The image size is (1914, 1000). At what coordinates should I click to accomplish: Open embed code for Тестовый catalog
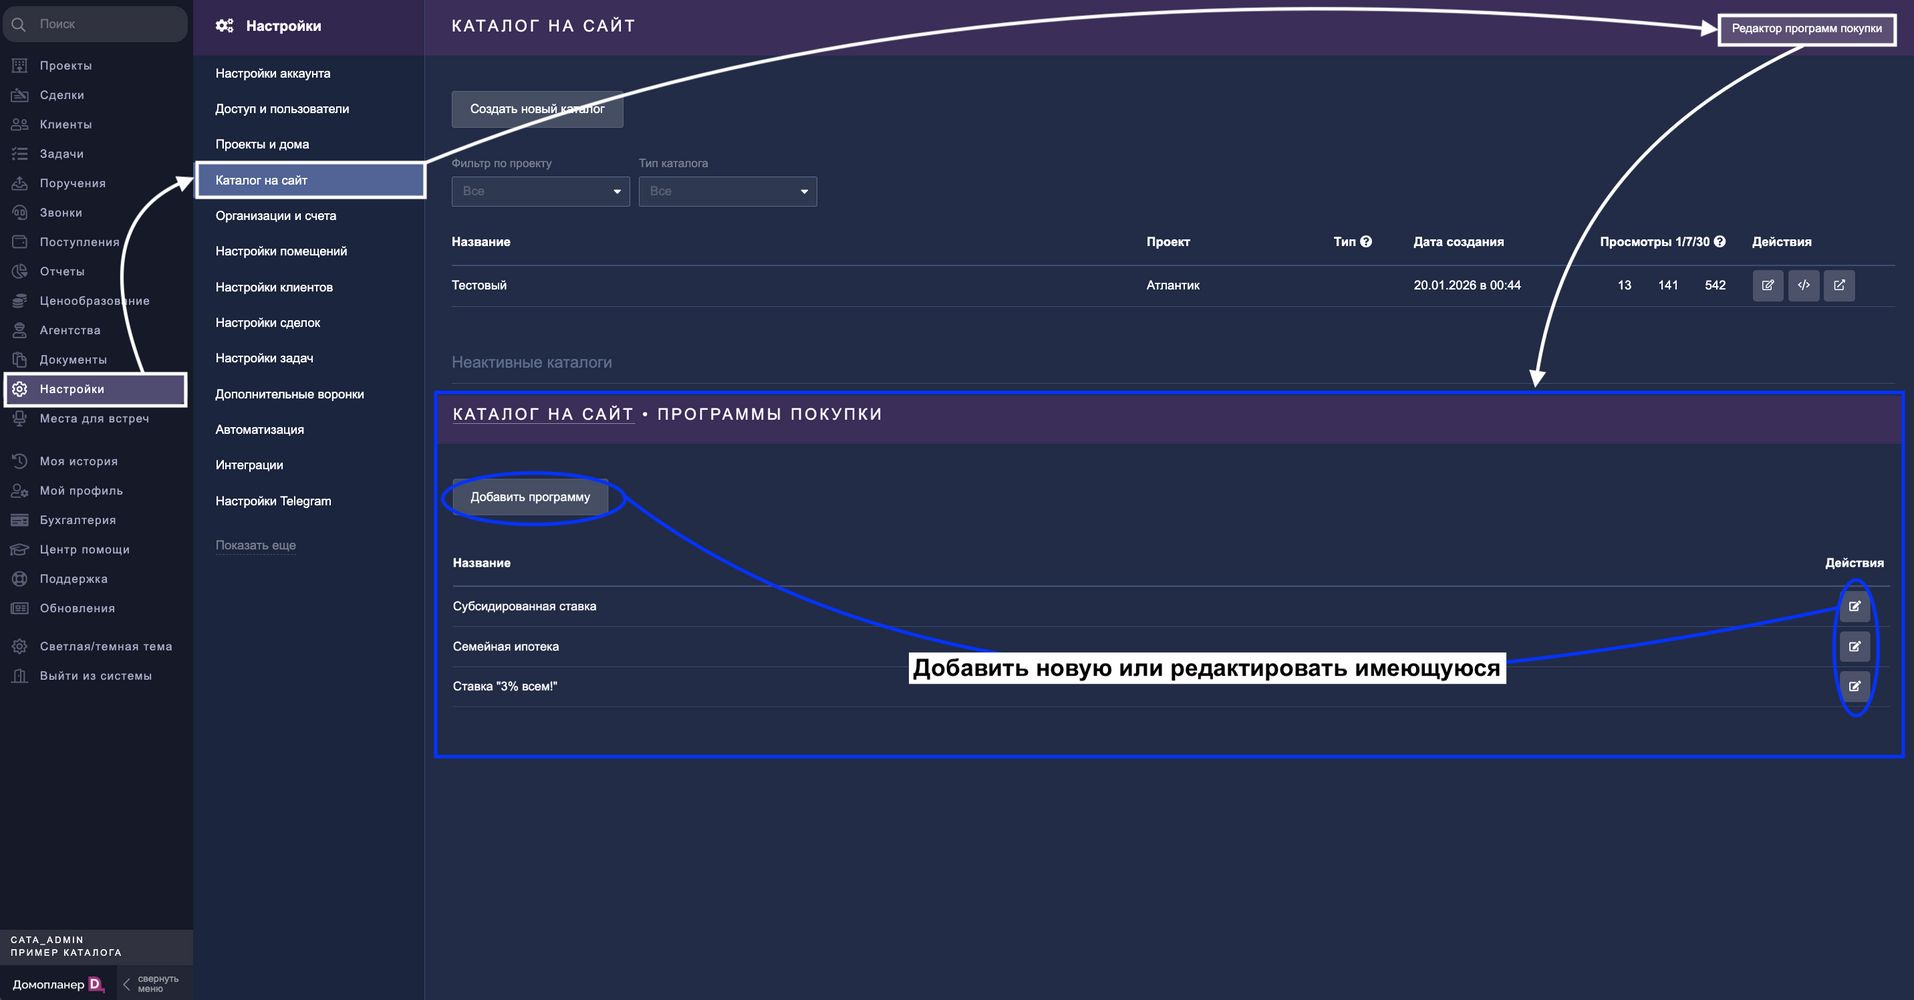tap(1803, 286)
